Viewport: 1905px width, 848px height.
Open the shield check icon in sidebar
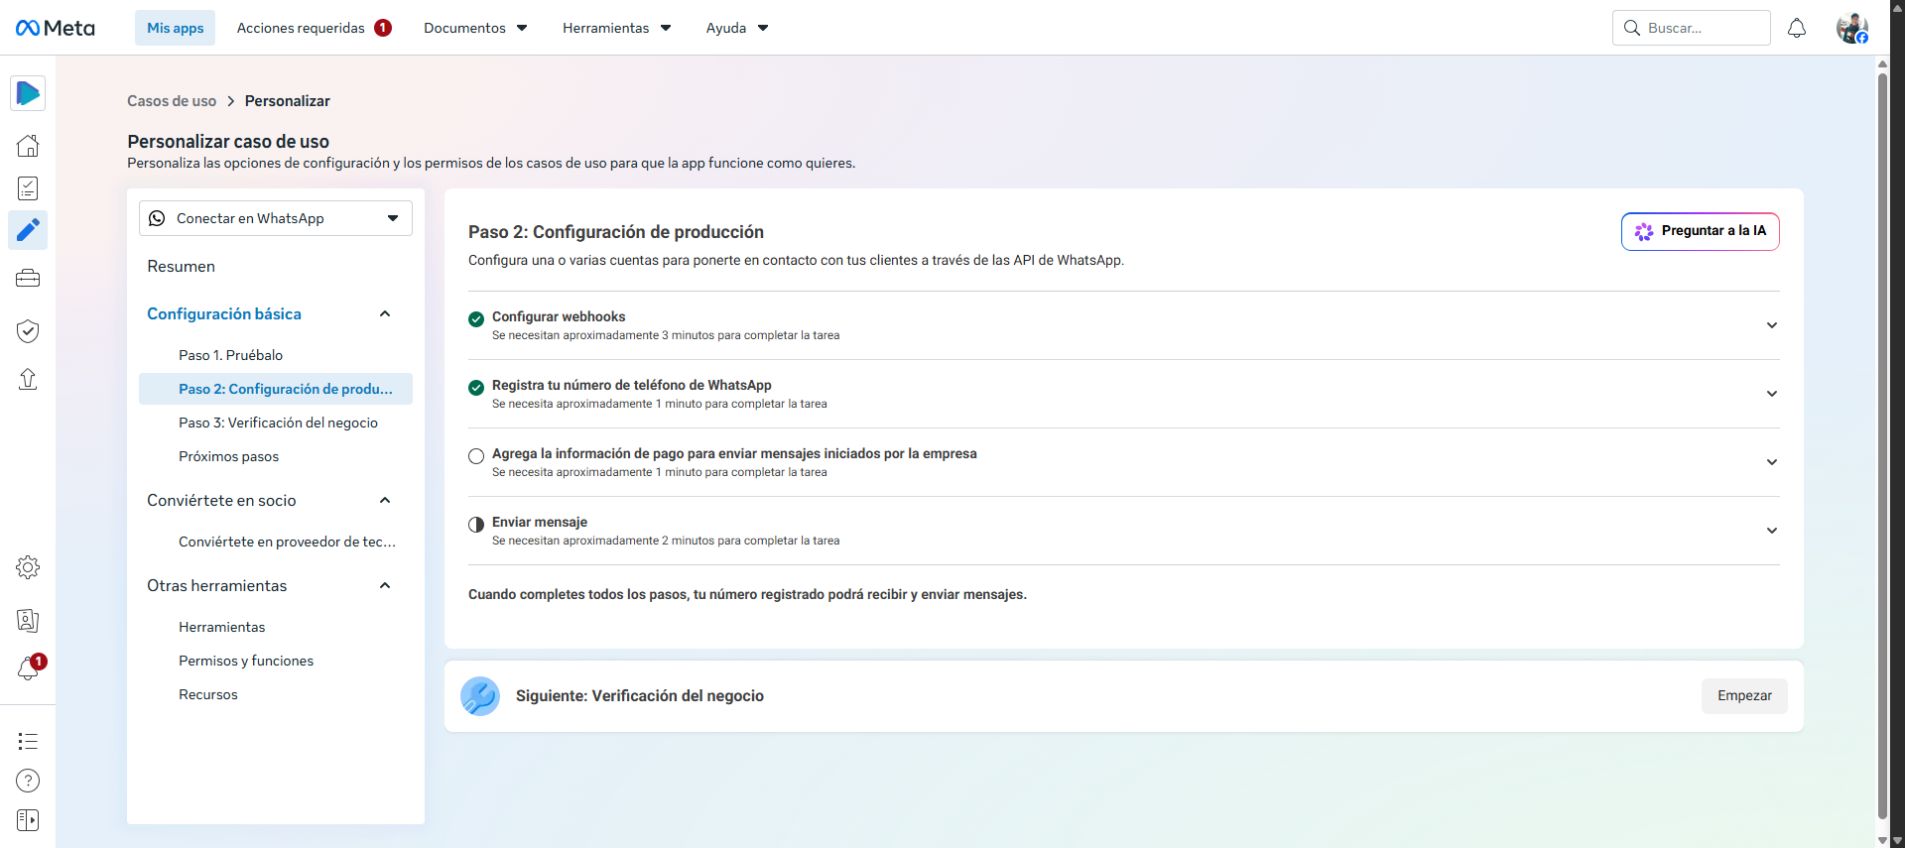[x=28, y=331]
